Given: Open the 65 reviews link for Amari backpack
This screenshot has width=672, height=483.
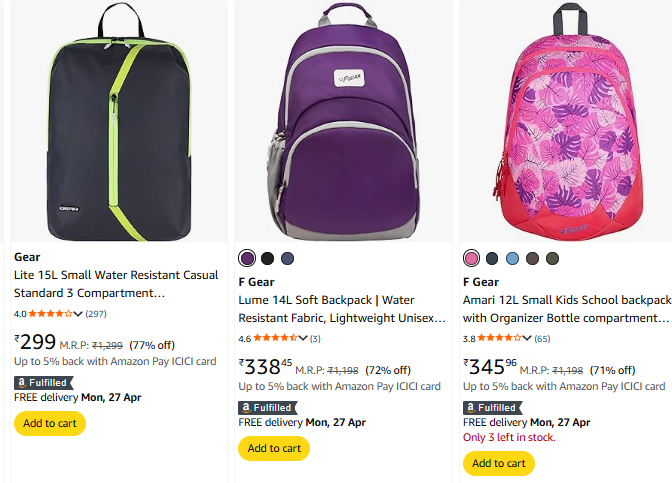Looking at the screenshot, I should [542, 338].
